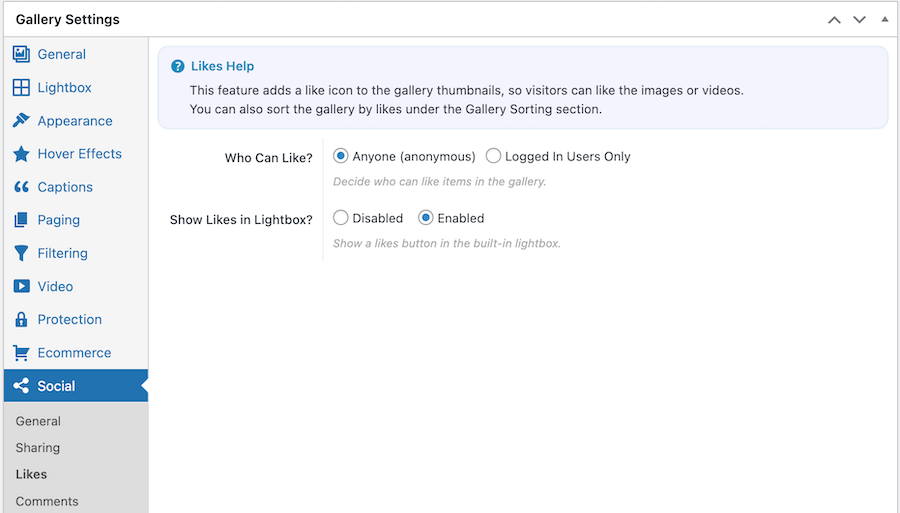Screen dimensions: 900x513
Task: Click 'Show a likes button' description
Action: point(447,243)
